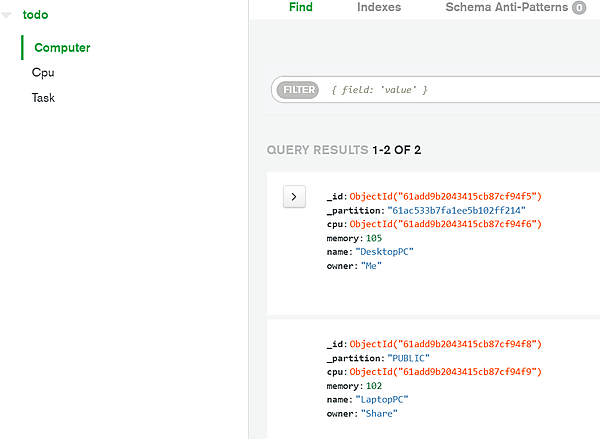Switch to the Indexes tab
The width and height of the screenshot is (600, 439).
pos(379,8)
